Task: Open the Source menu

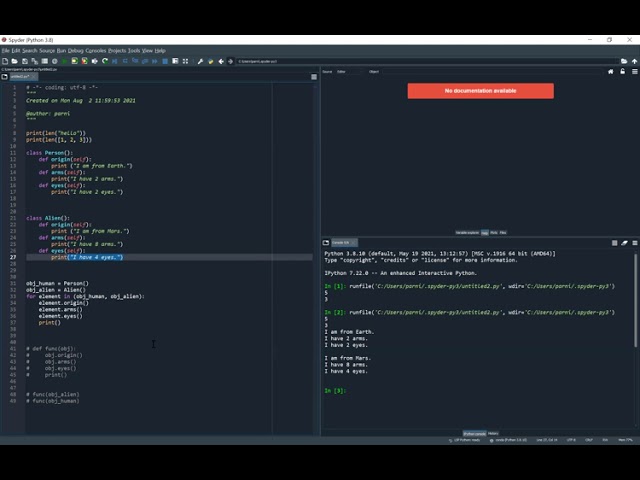Action: pos(47,51)
